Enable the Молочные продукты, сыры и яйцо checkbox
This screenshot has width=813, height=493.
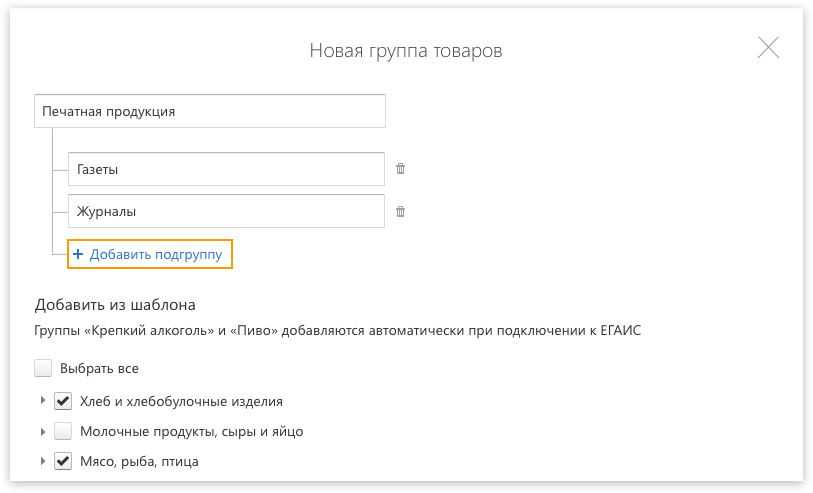tap(63, 431)
